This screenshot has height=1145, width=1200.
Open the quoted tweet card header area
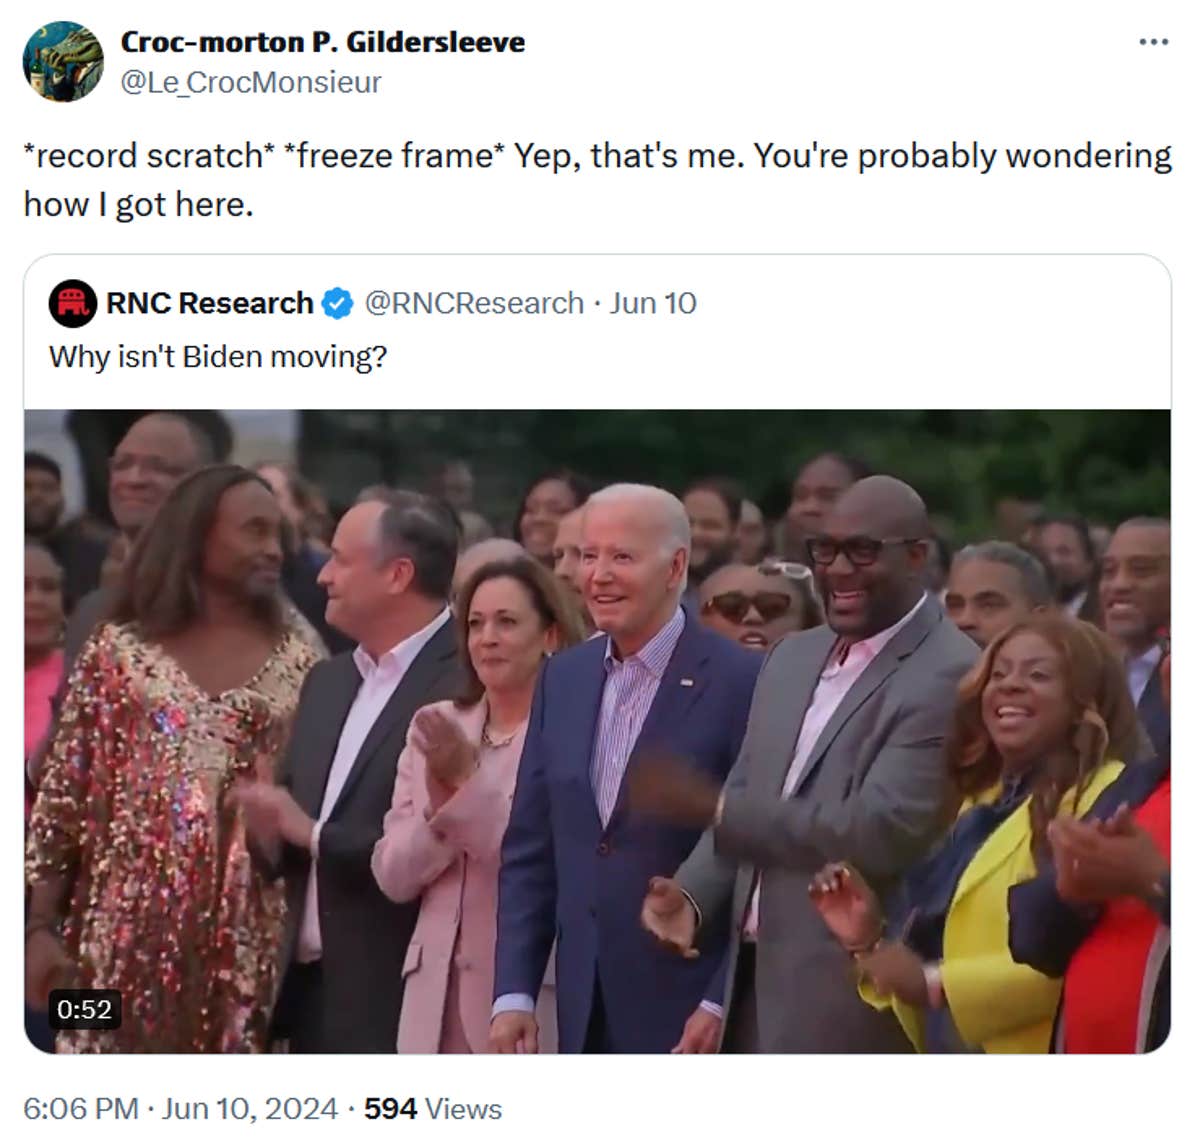(597, 330)
